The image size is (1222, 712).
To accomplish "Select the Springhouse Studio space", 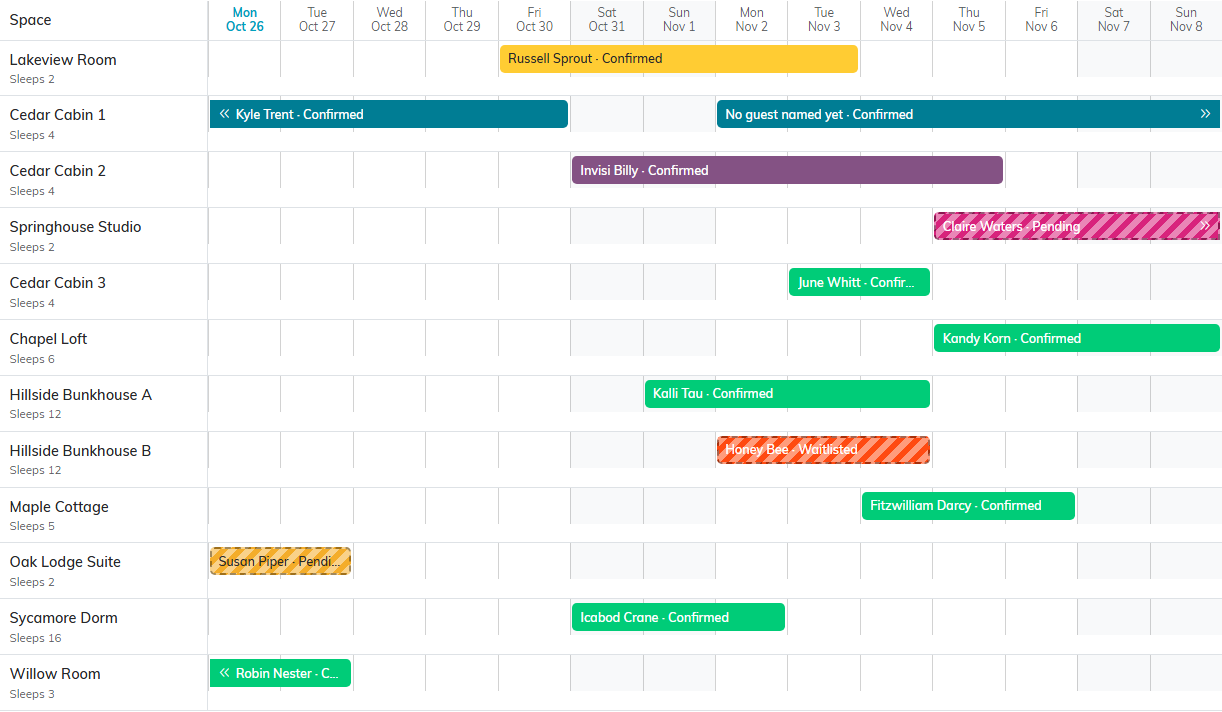I will 76,227.
